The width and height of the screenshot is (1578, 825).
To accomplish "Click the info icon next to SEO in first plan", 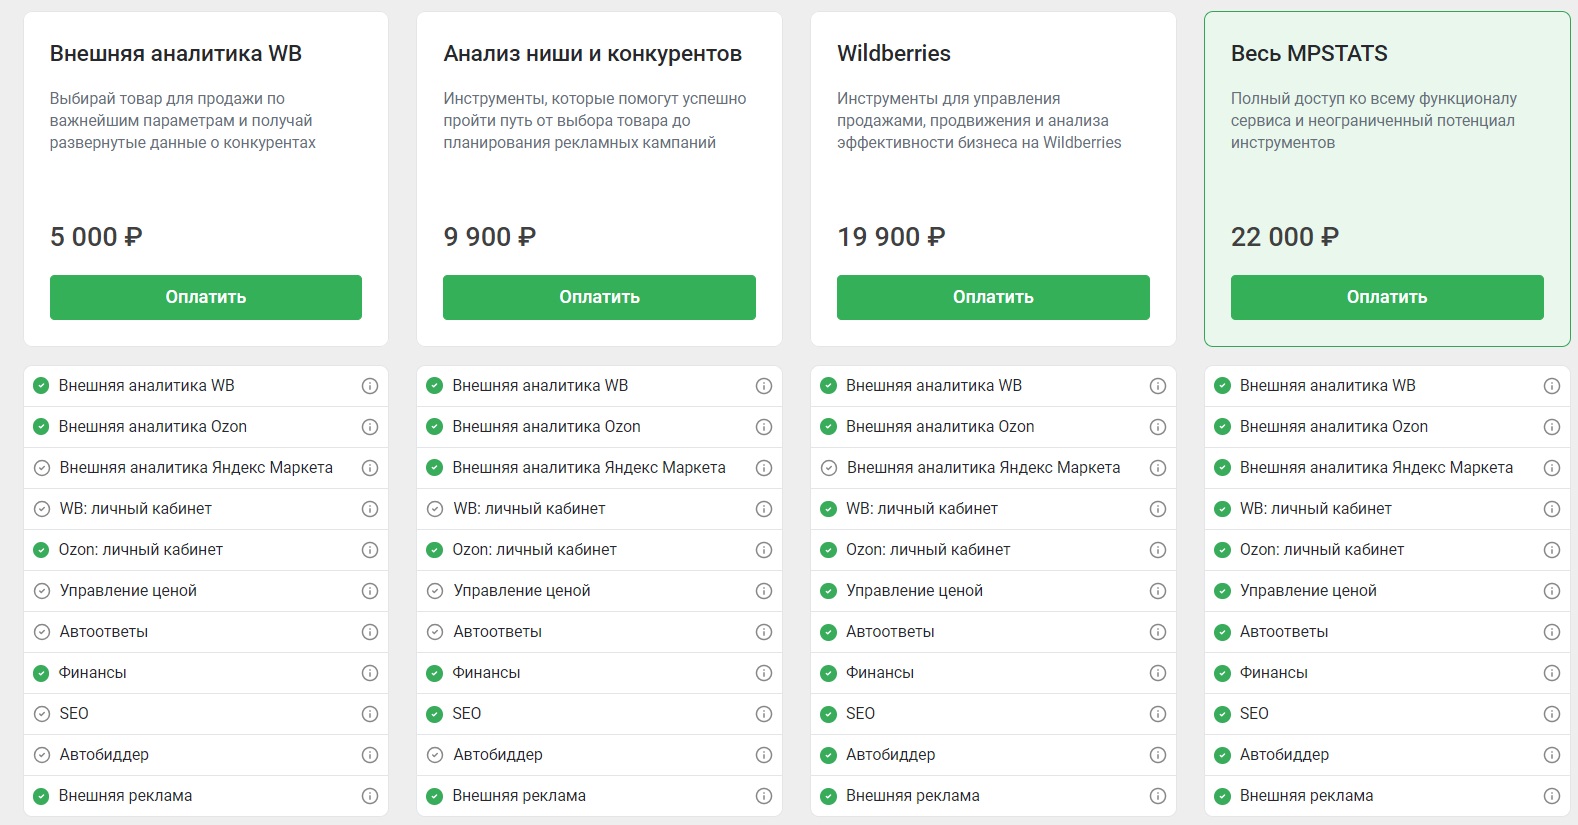I will [x=371, y=713].
